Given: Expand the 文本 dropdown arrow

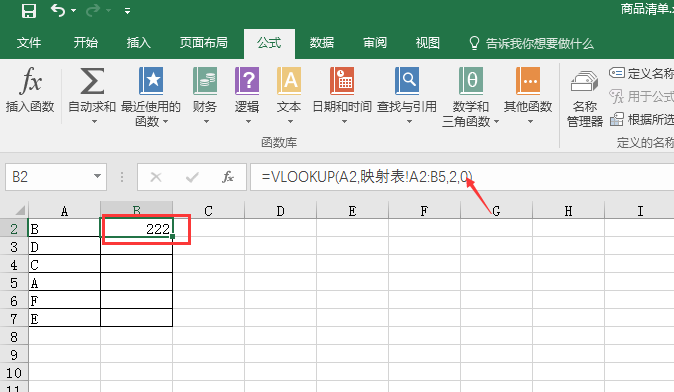Looking at the screenshot, I should pos(290,122).
